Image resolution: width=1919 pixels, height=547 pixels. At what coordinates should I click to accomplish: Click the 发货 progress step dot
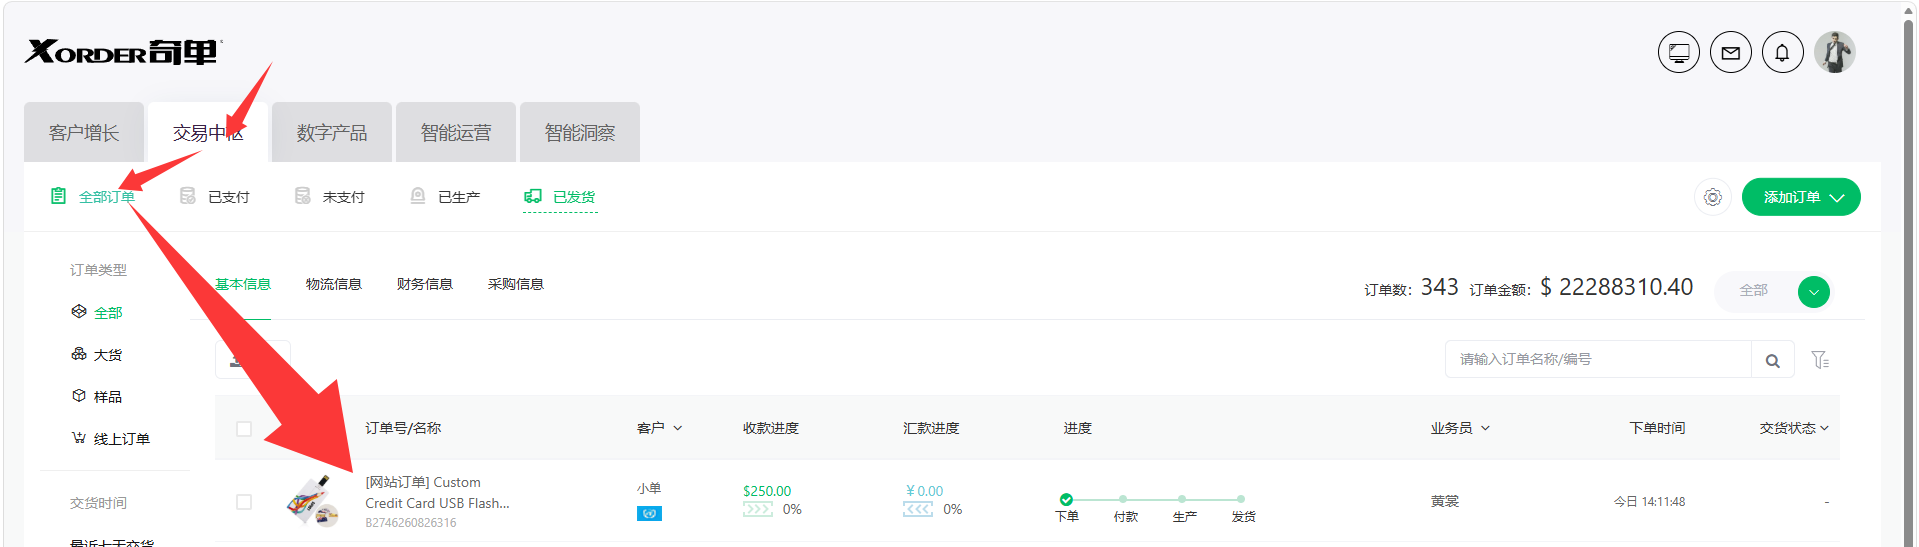click(x=1241, y=499)
